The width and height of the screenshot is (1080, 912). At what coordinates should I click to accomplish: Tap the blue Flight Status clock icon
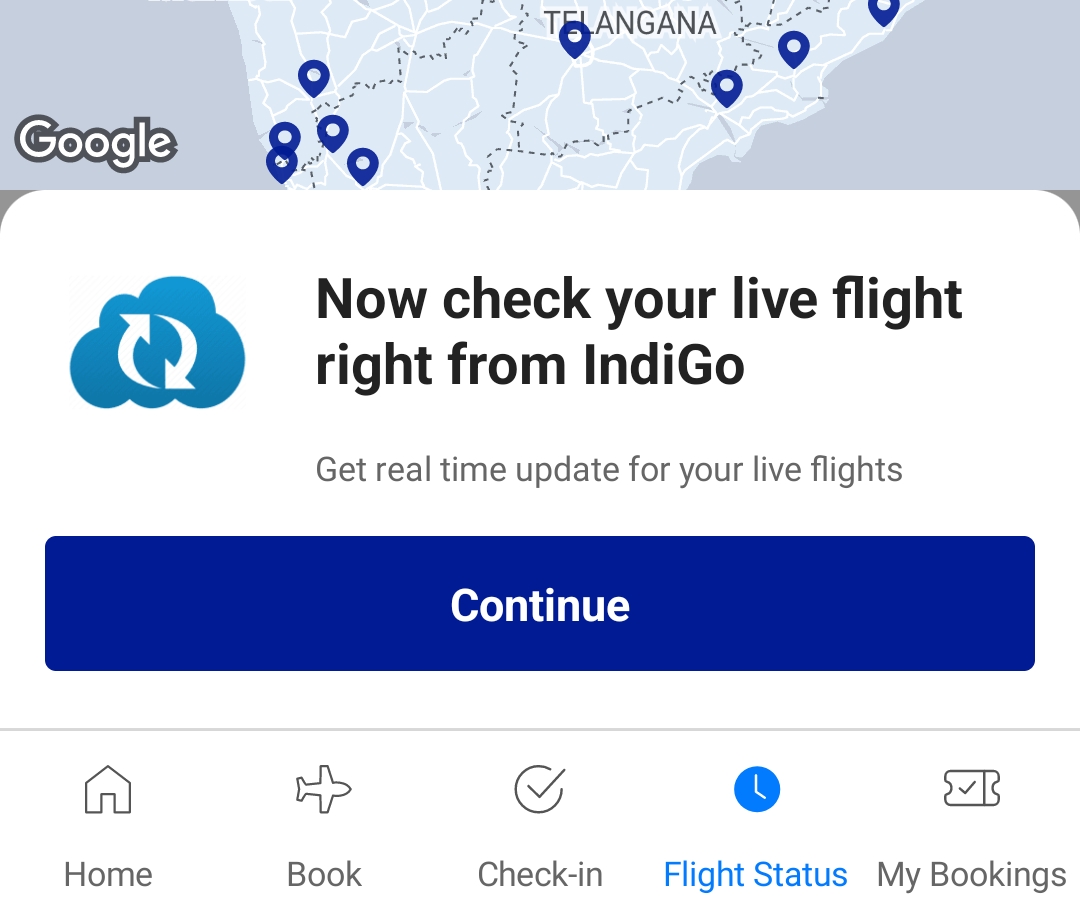pos(756,789)
